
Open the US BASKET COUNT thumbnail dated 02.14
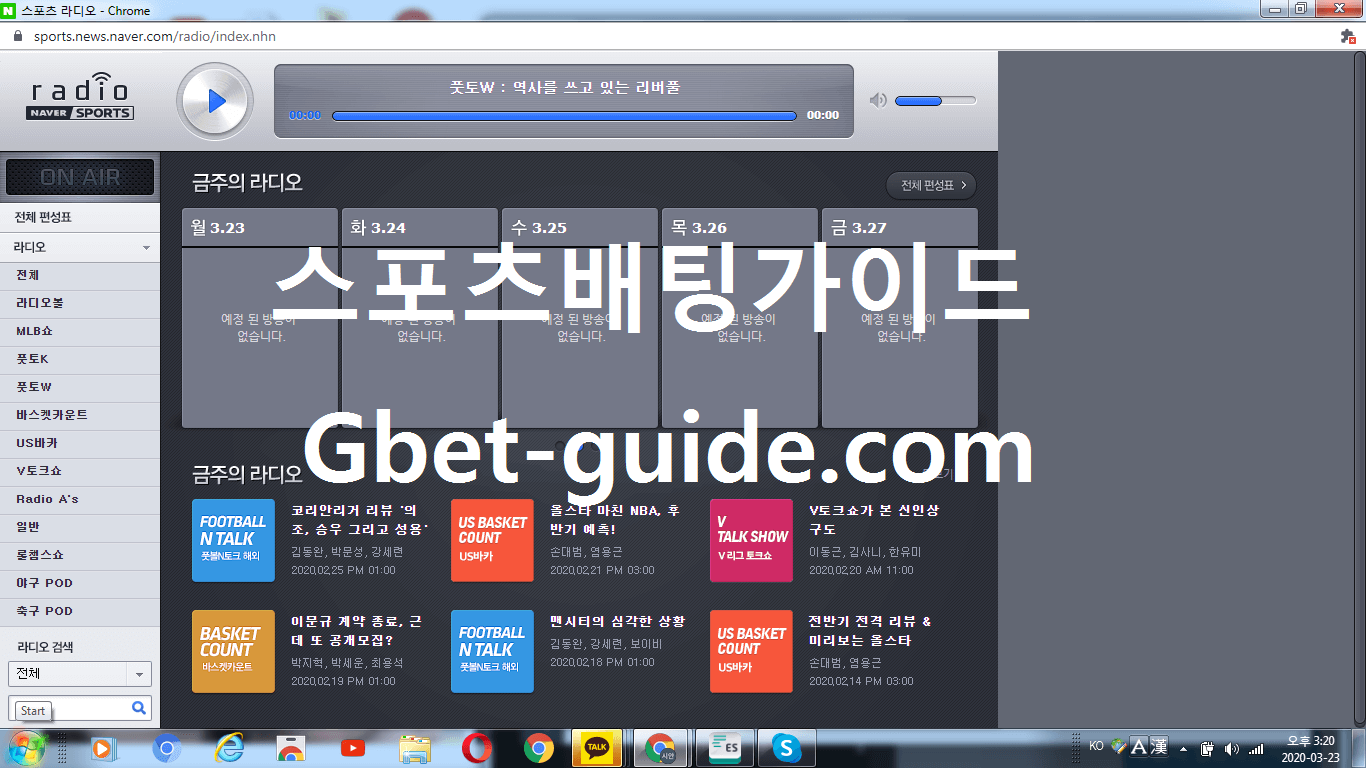pos(751,651)
